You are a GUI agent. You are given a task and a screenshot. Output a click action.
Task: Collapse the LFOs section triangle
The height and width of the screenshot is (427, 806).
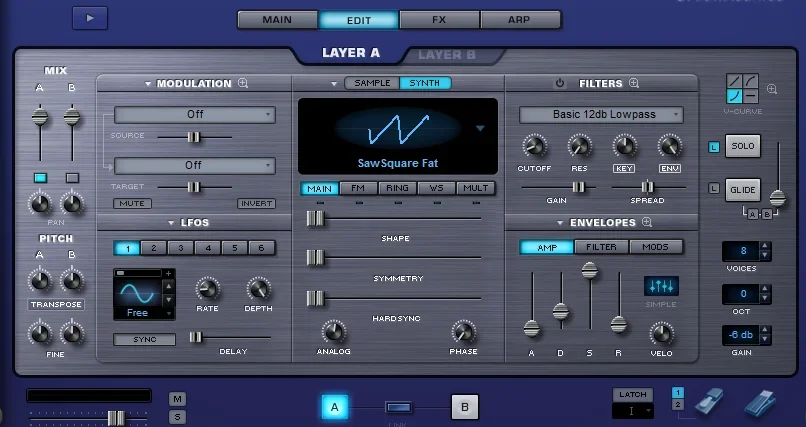pos(171,223)
